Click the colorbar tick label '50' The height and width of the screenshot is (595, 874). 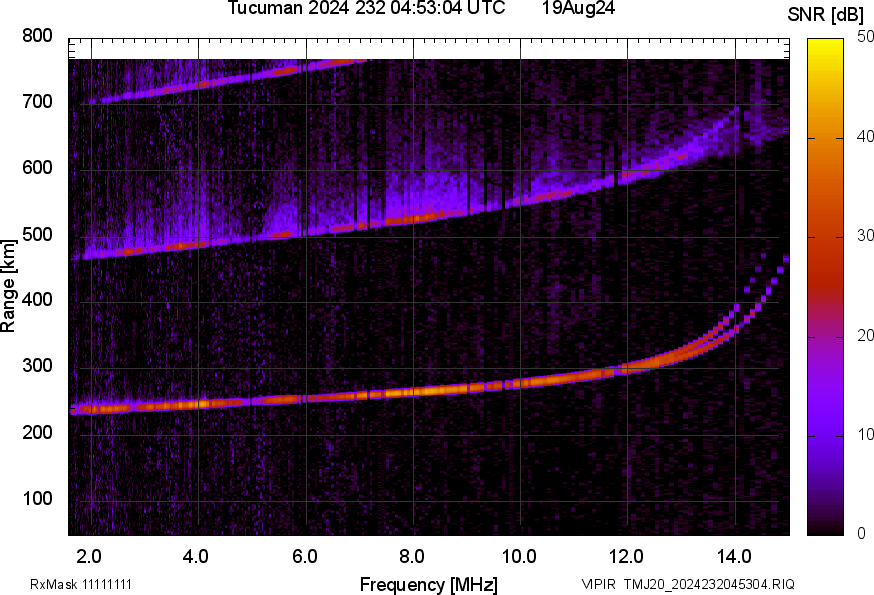865,37
